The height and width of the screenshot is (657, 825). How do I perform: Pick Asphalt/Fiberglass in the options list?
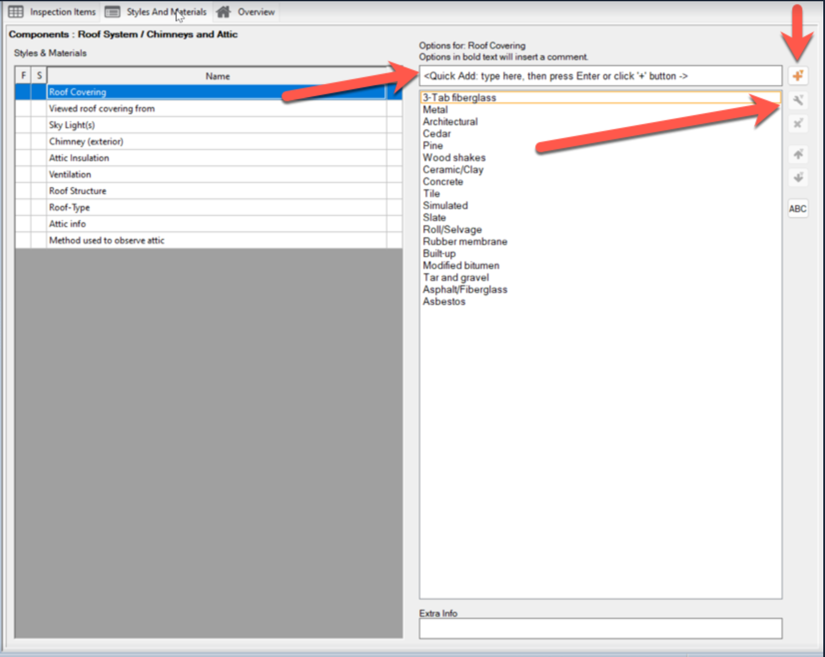(x=464, y=290)
